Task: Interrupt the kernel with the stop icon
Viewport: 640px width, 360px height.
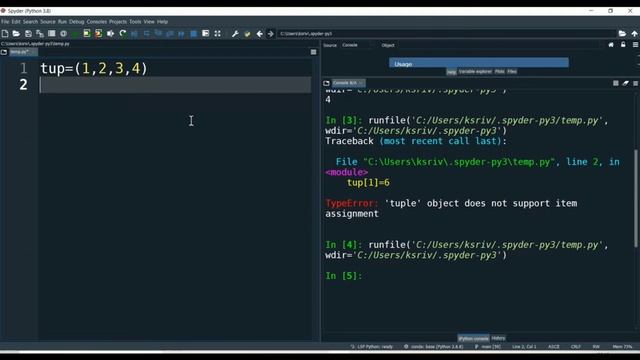Action: pos(616,83)
